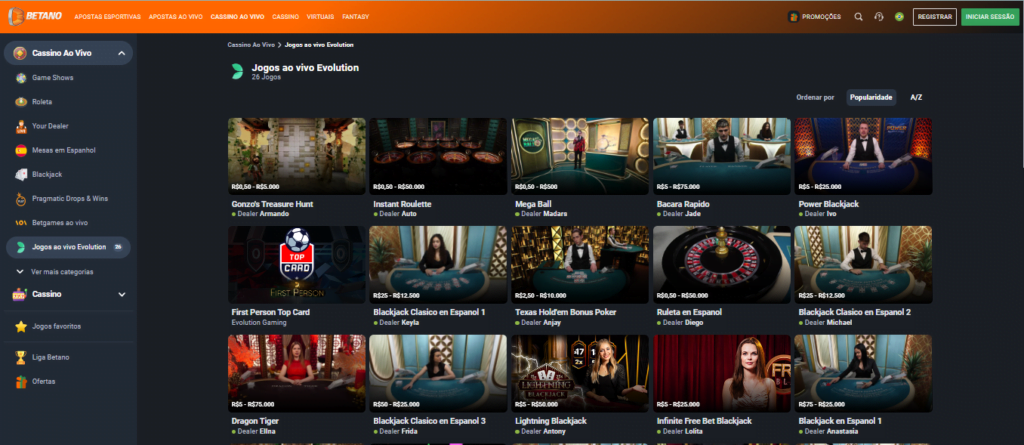Click the Promoções link
The width and height of the screenshot is (1024, 445).
(x=821, y=17)
